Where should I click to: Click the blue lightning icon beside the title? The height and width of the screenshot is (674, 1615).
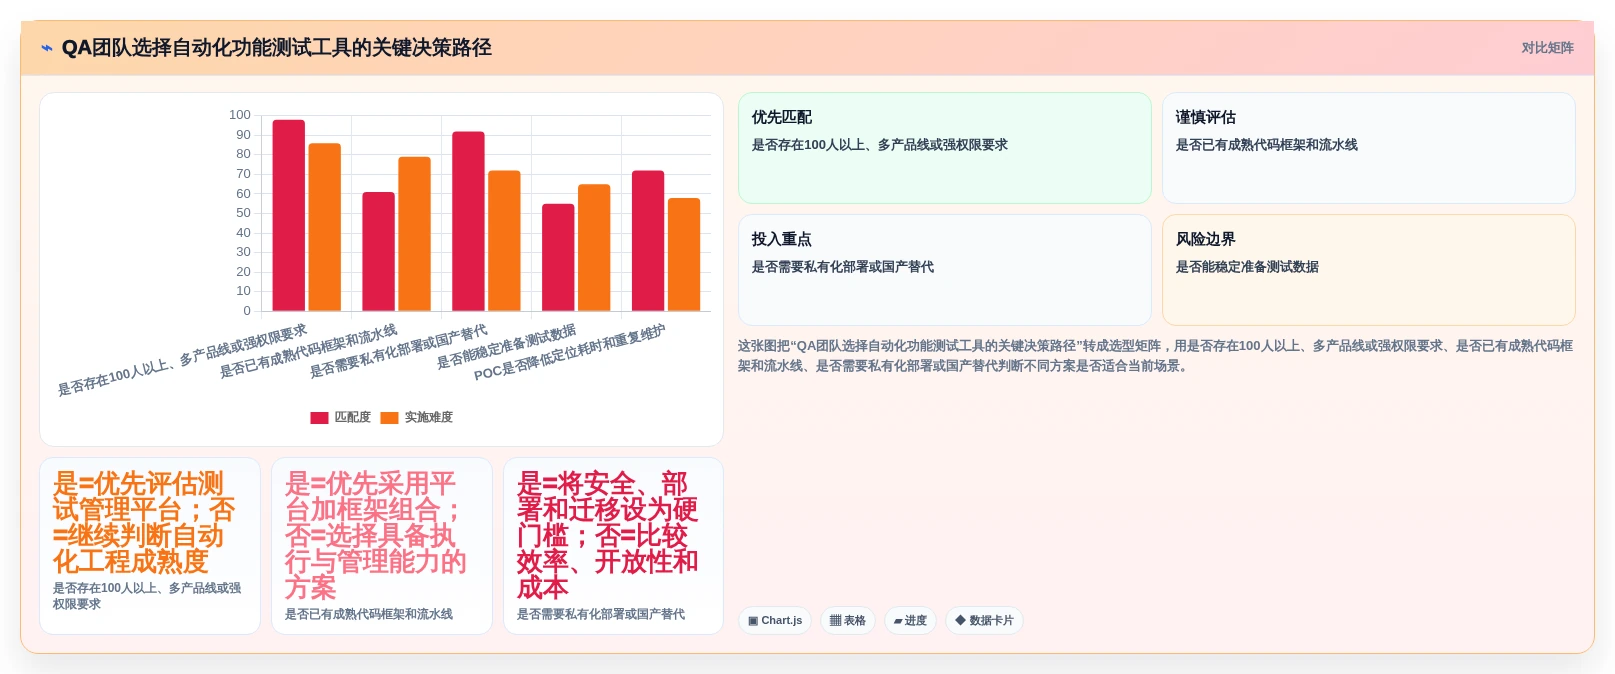(x=47, y=48)
